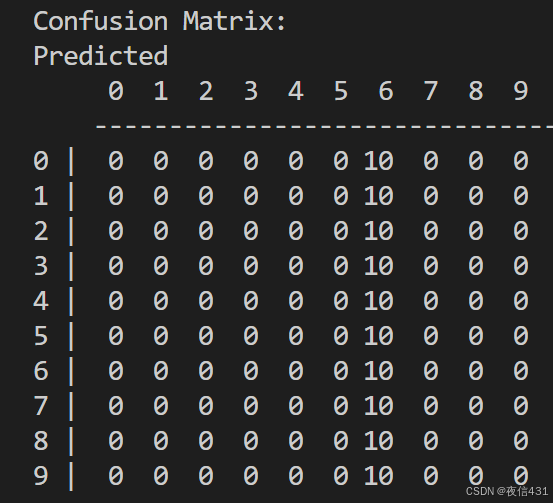Click column header 9 in predicted row
This screenshot has height=503, width=553.
click(x=521, y=91)
